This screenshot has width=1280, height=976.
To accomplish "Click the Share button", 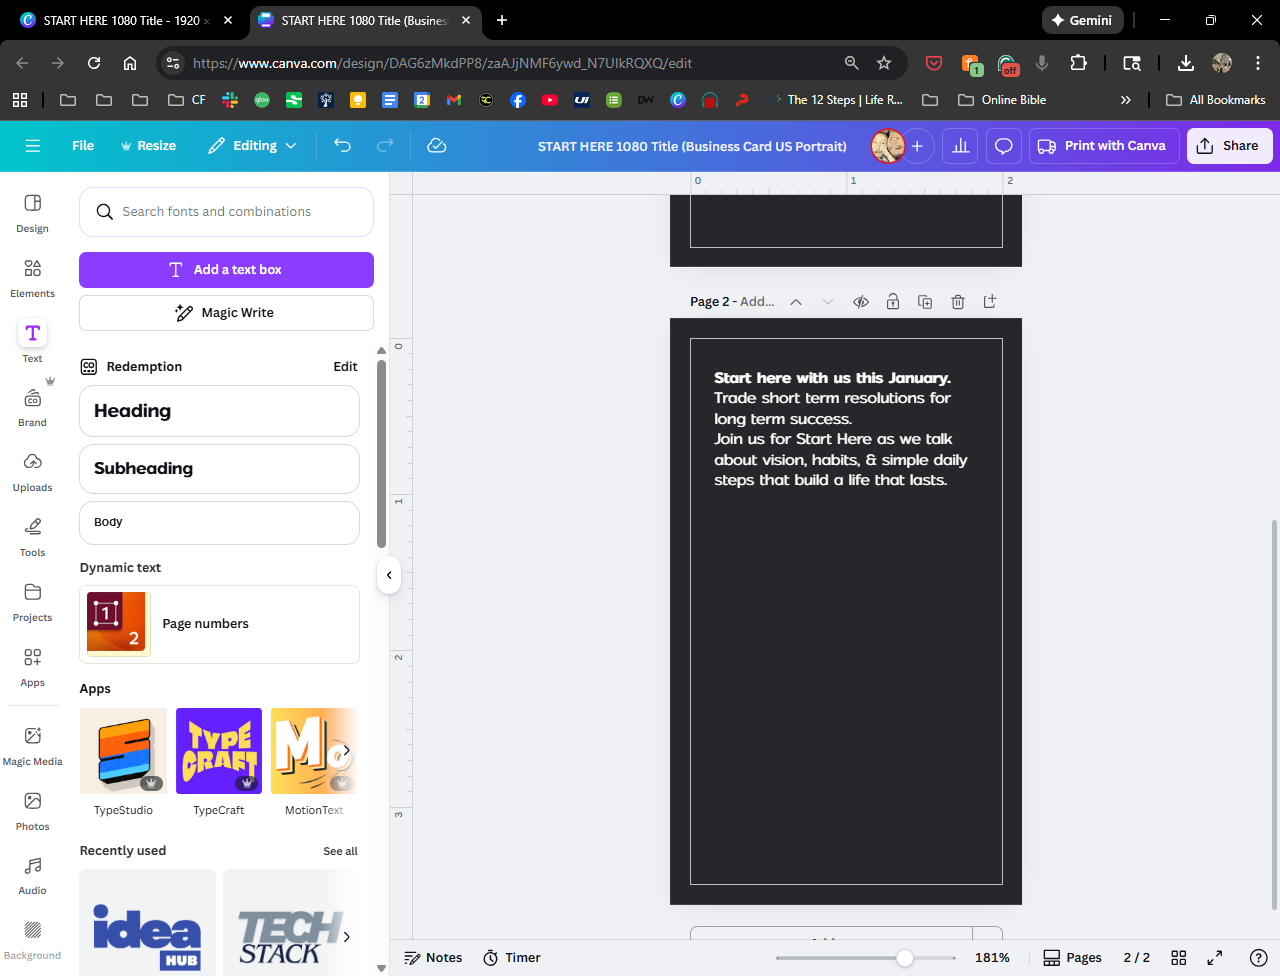I will pyautogui.click(x=1229, y=146).
